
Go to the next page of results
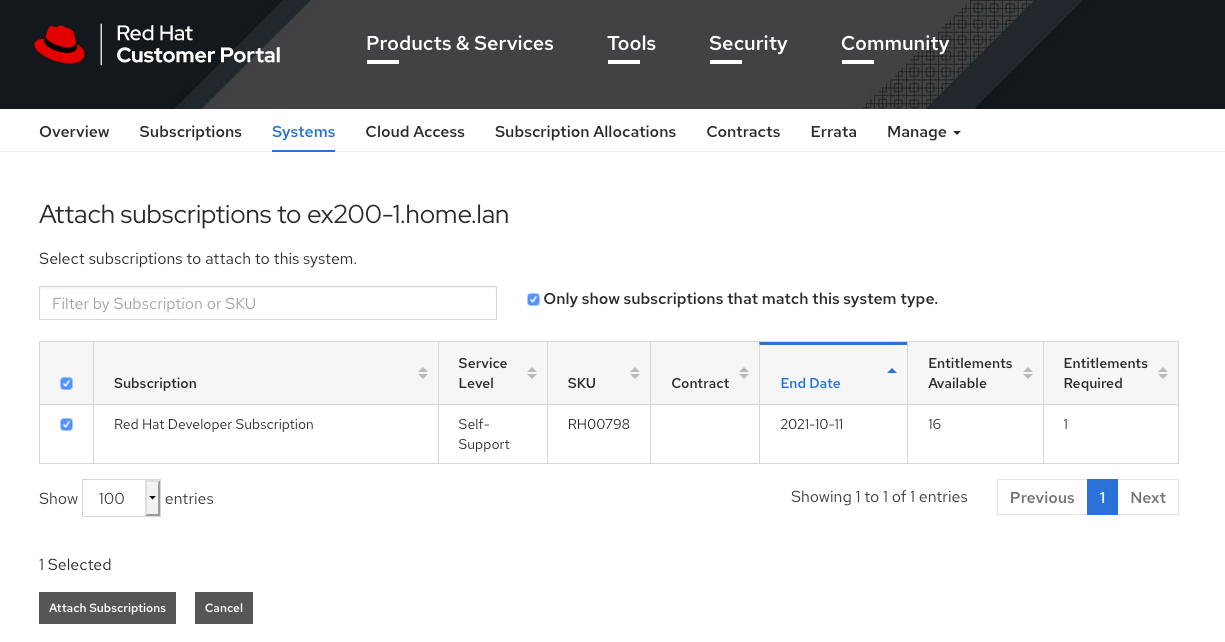(1147, 497)
